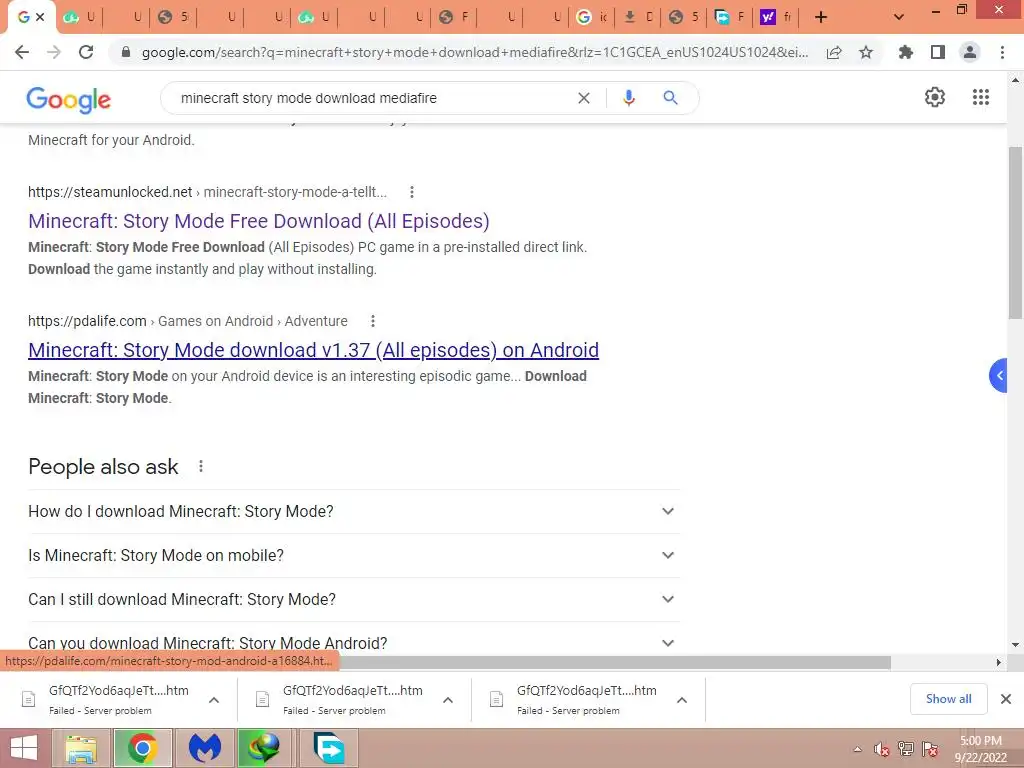This screenshot has width=1024, height=768.
Task: Expand Is Minecraft: Story Mode on mobile?
Action: tap(353, 556)
